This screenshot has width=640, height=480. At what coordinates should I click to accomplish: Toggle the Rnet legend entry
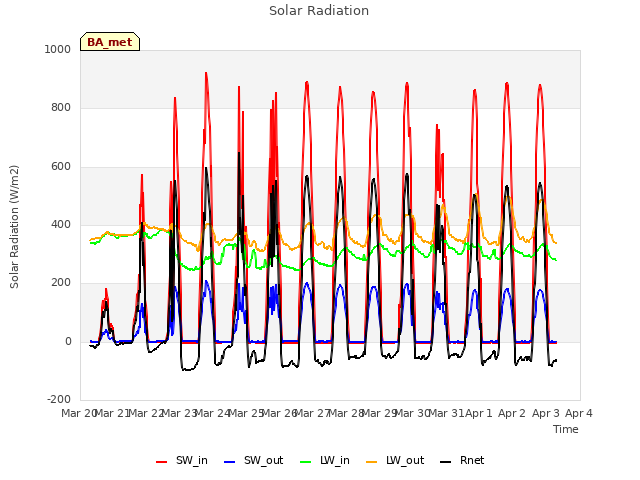coord(462,461)
